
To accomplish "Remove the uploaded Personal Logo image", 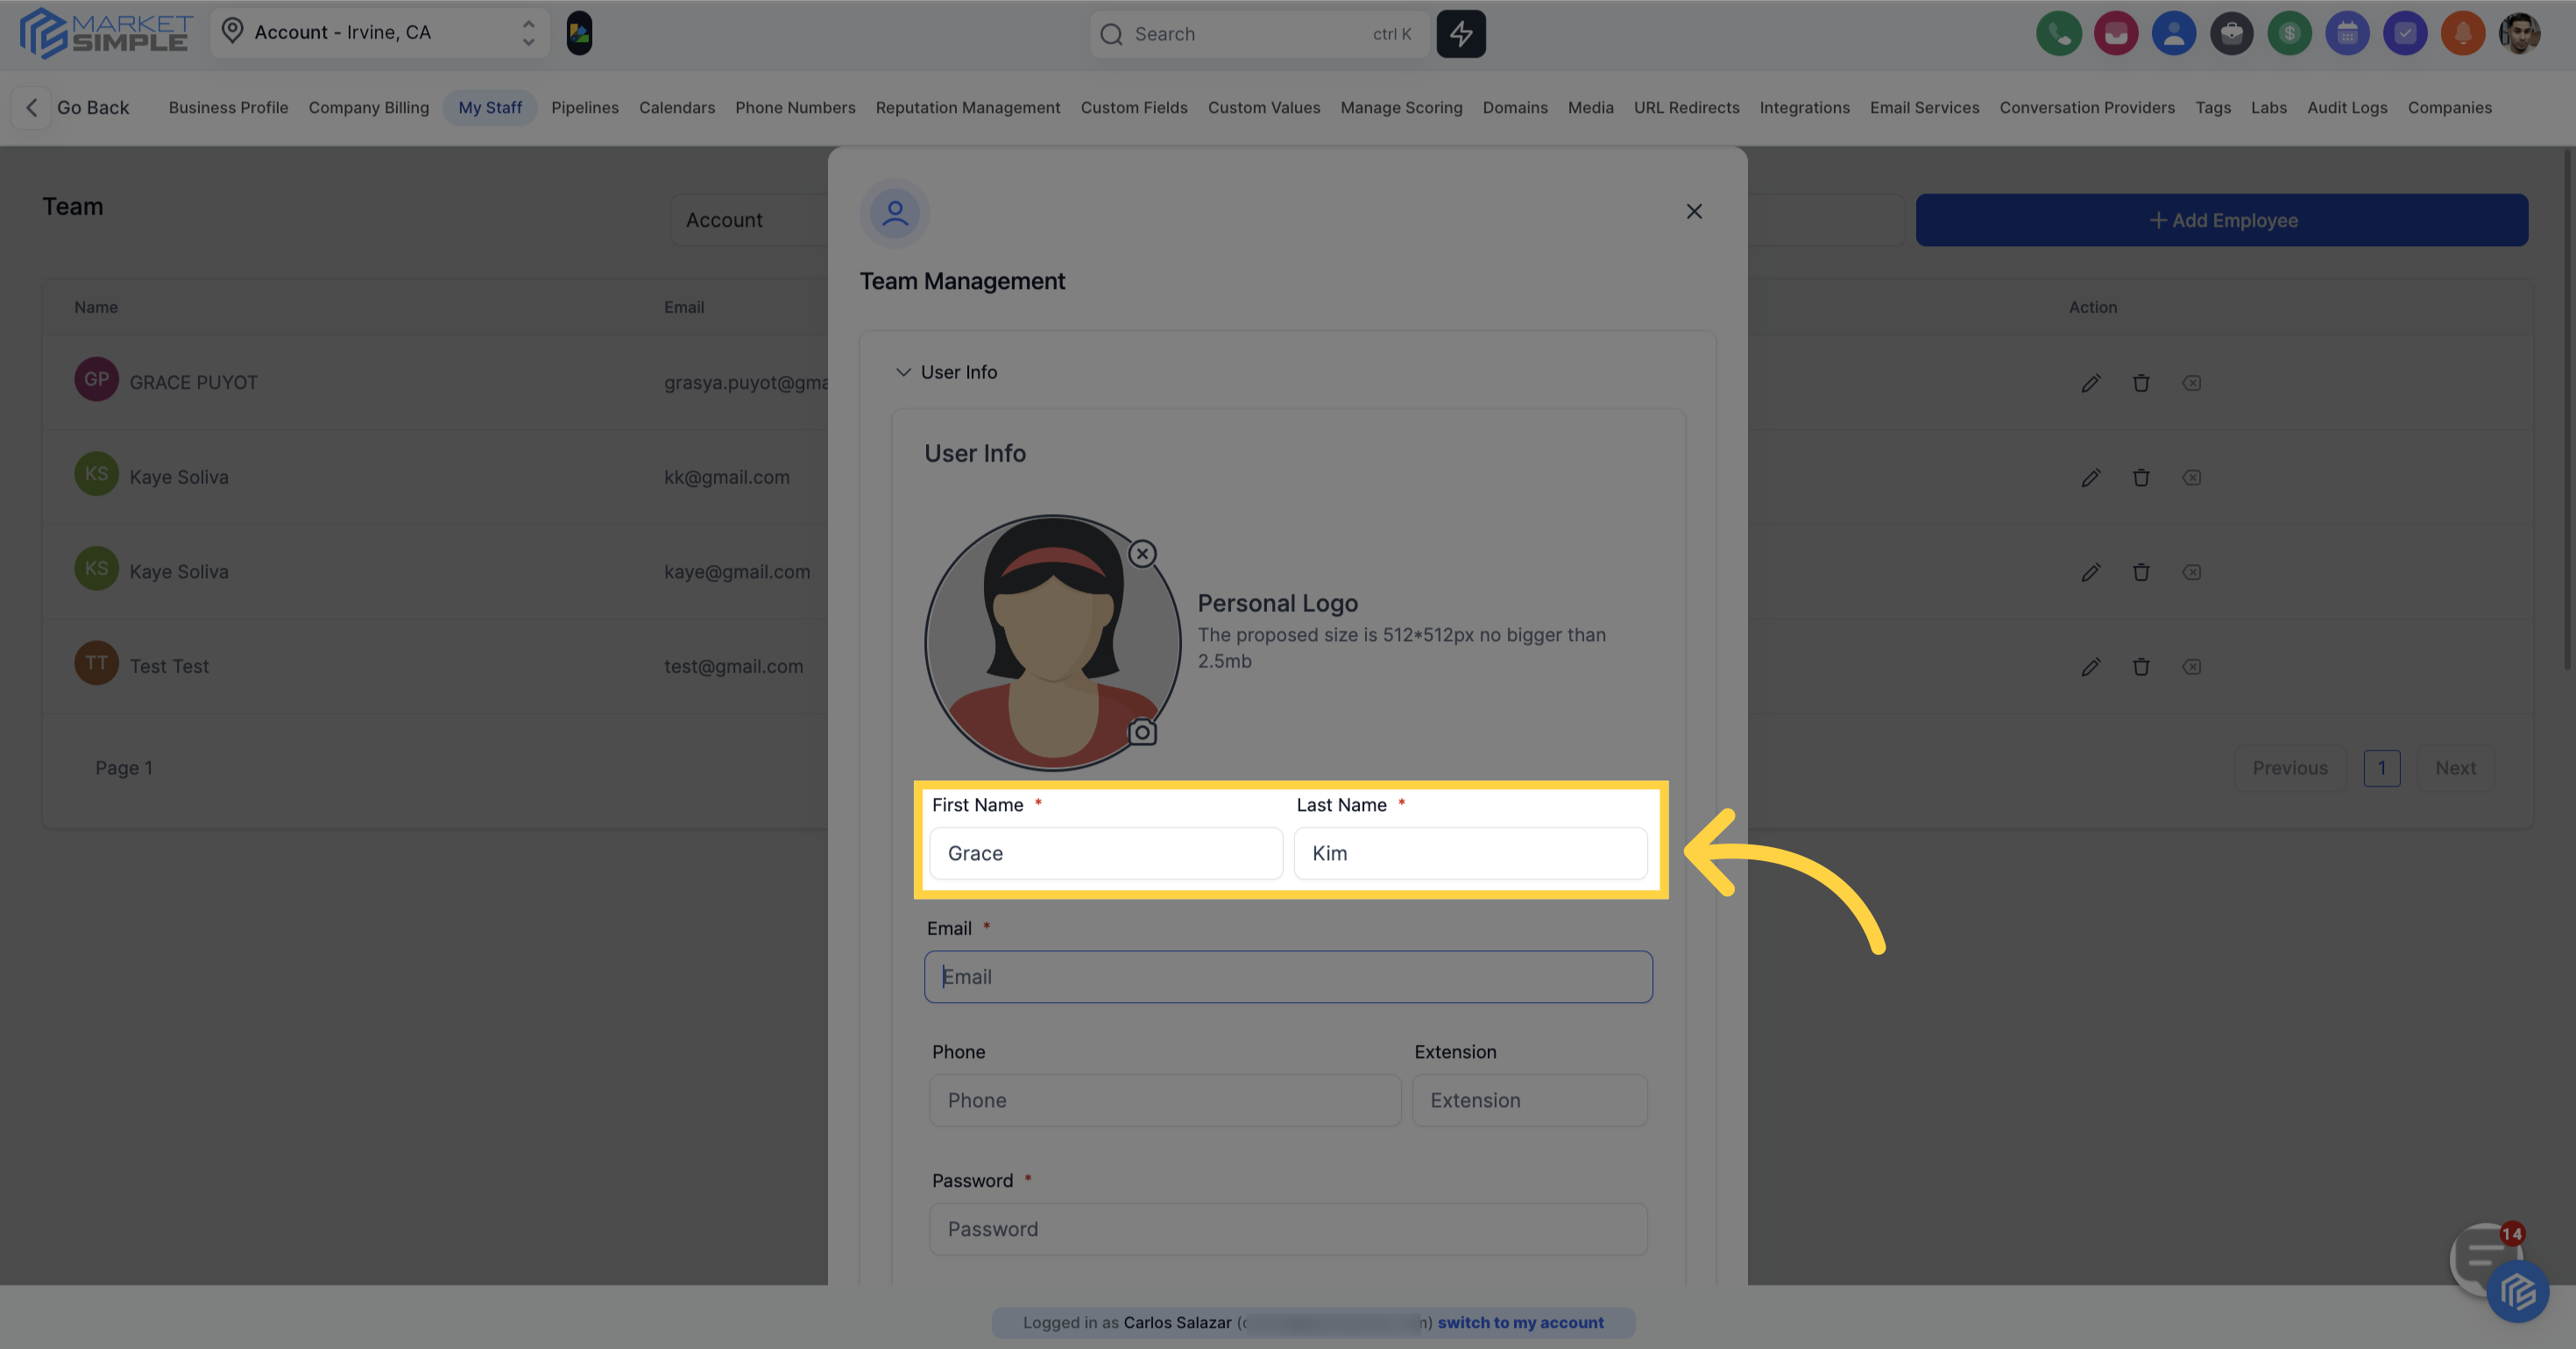I will (1142, 554).
